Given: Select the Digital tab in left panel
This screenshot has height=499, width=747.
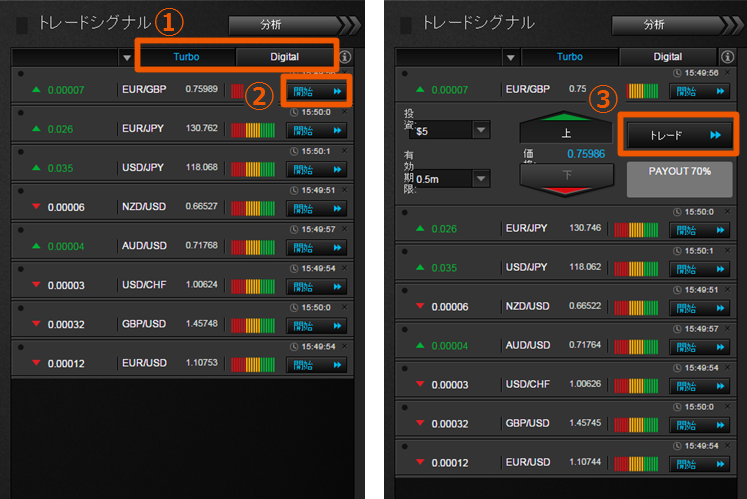Looking at the screenshot, I should (284, 57).
